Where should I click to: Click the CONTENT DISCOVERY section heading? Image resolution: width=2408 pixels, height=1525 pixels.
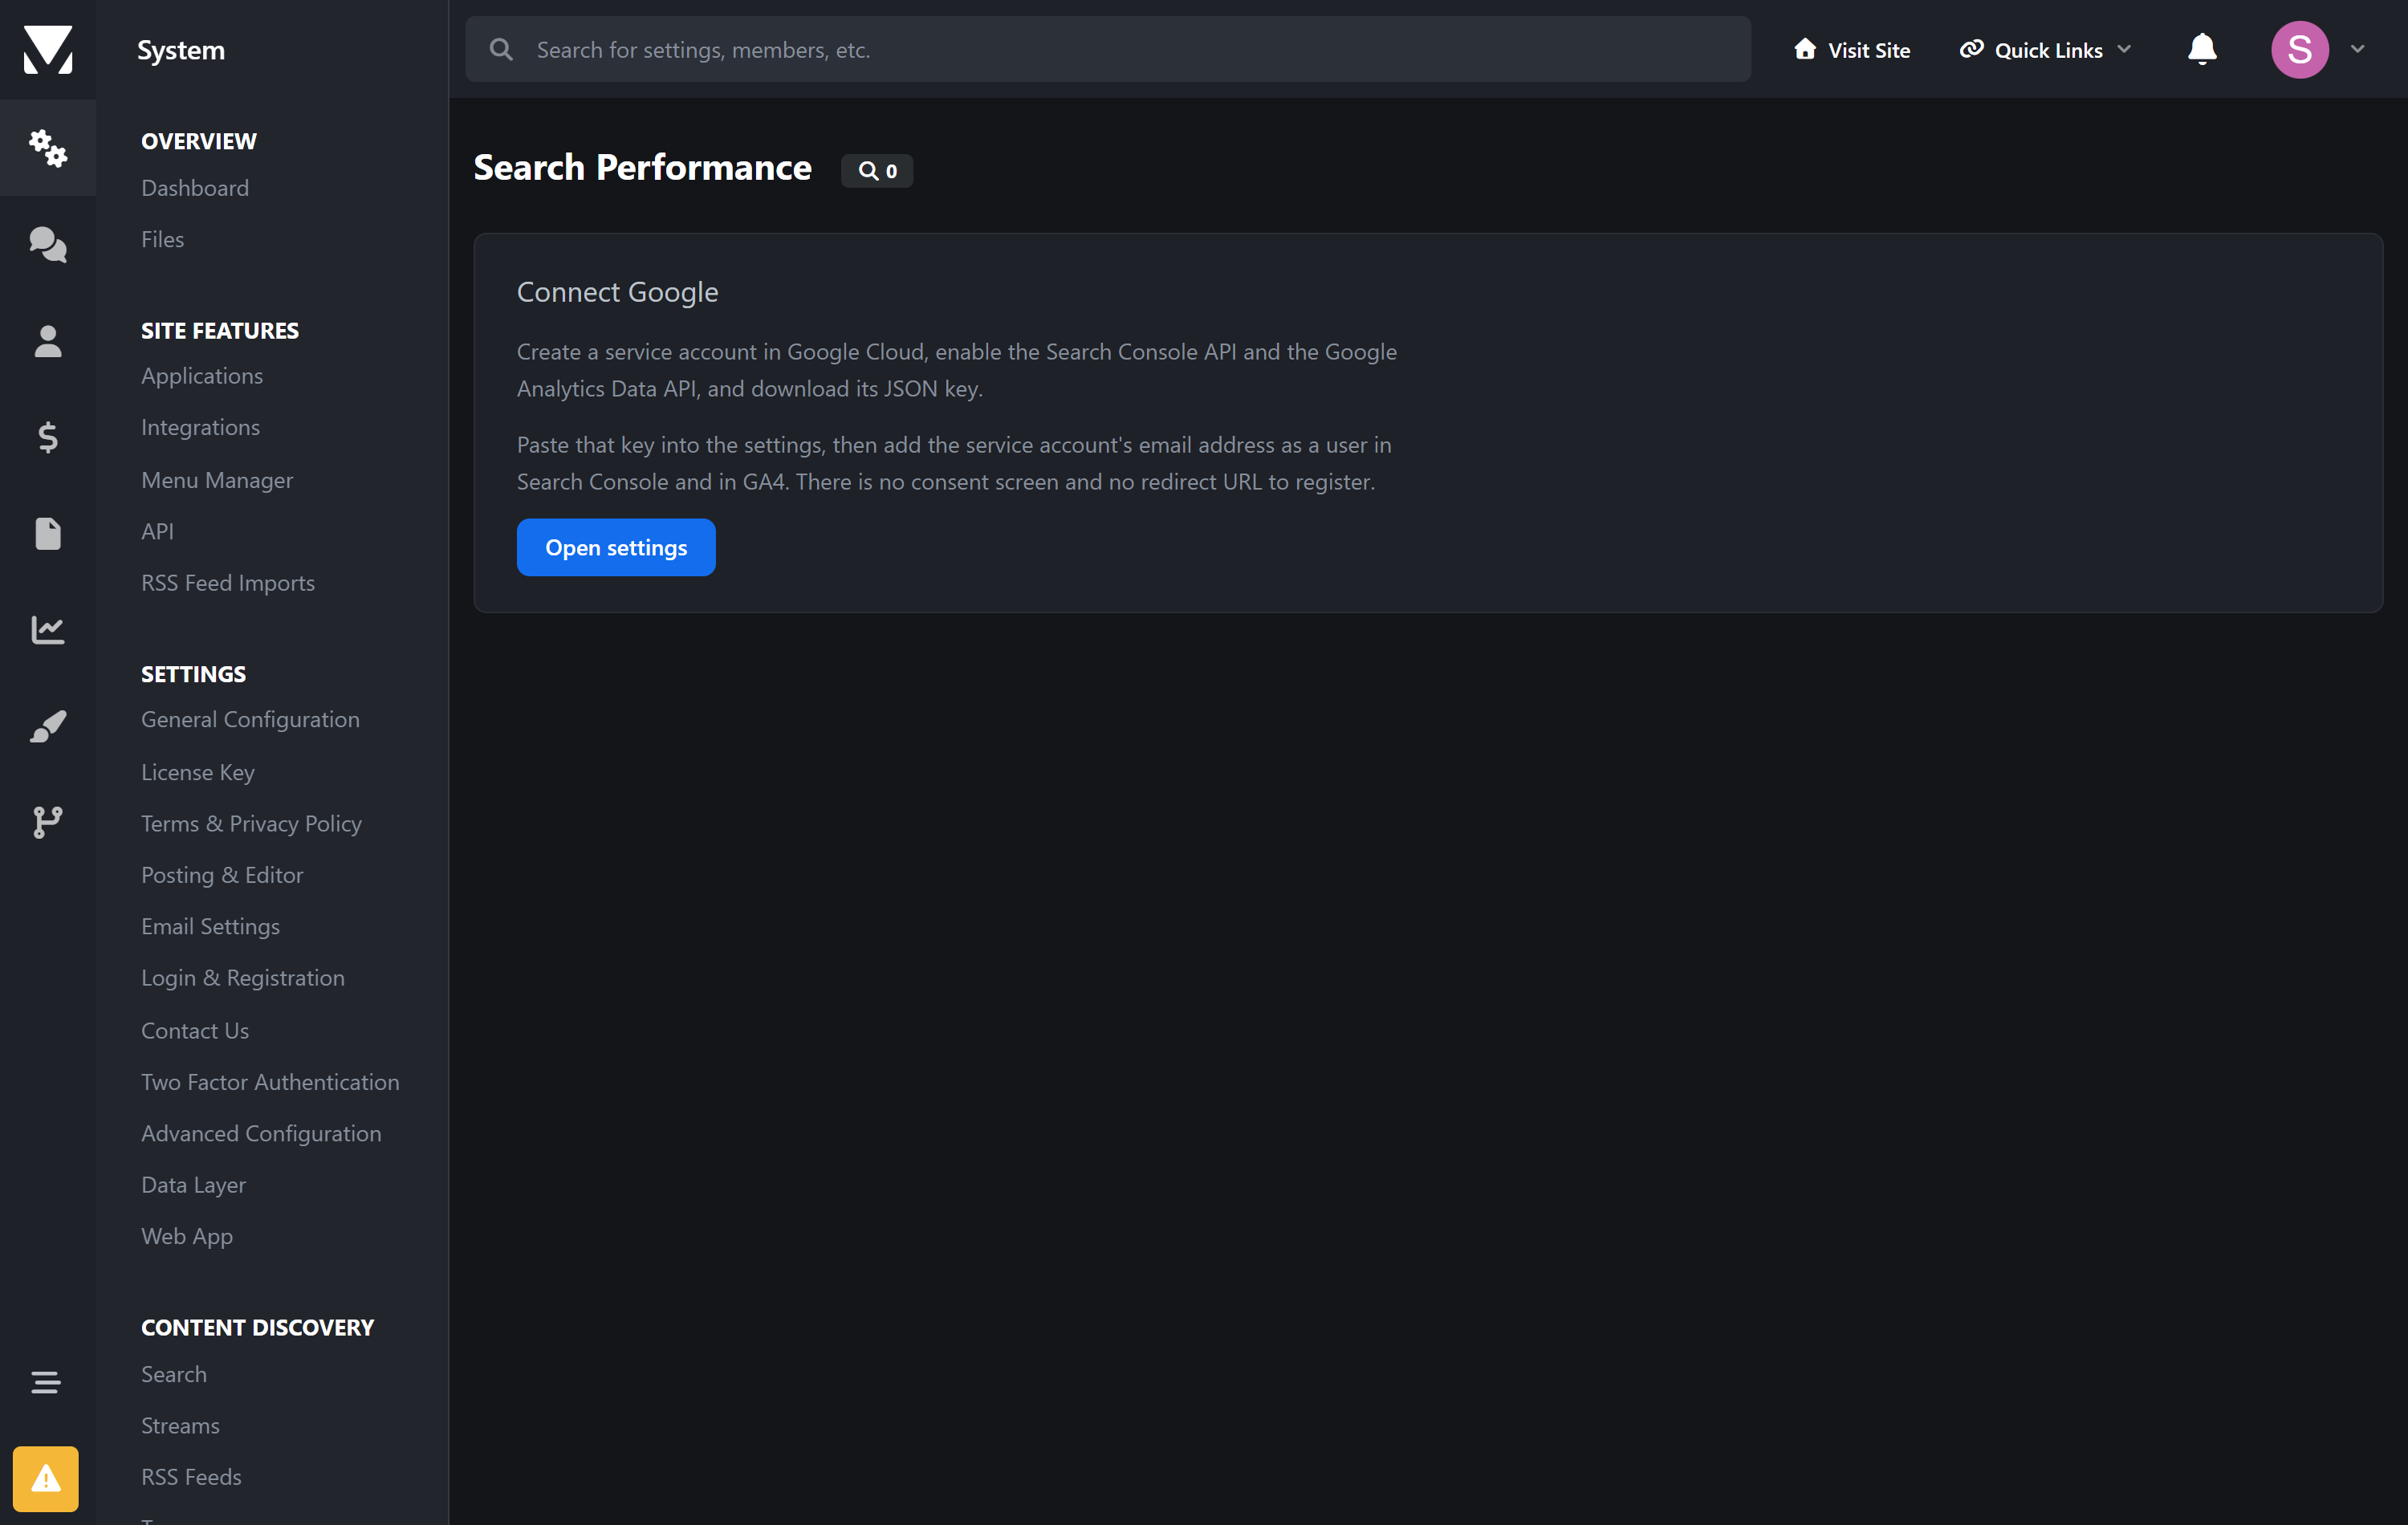point(258,1327)
